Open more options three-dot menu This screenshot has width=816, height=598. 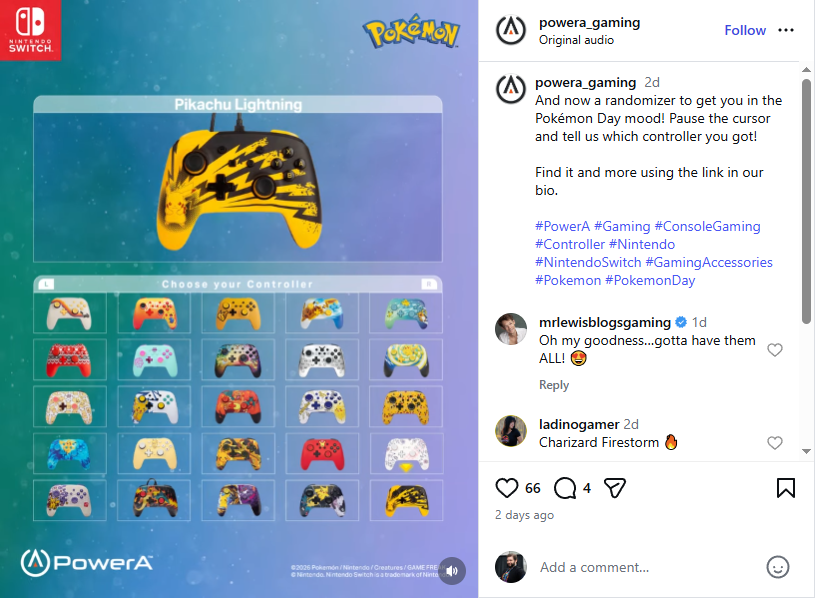pos(786,30)
